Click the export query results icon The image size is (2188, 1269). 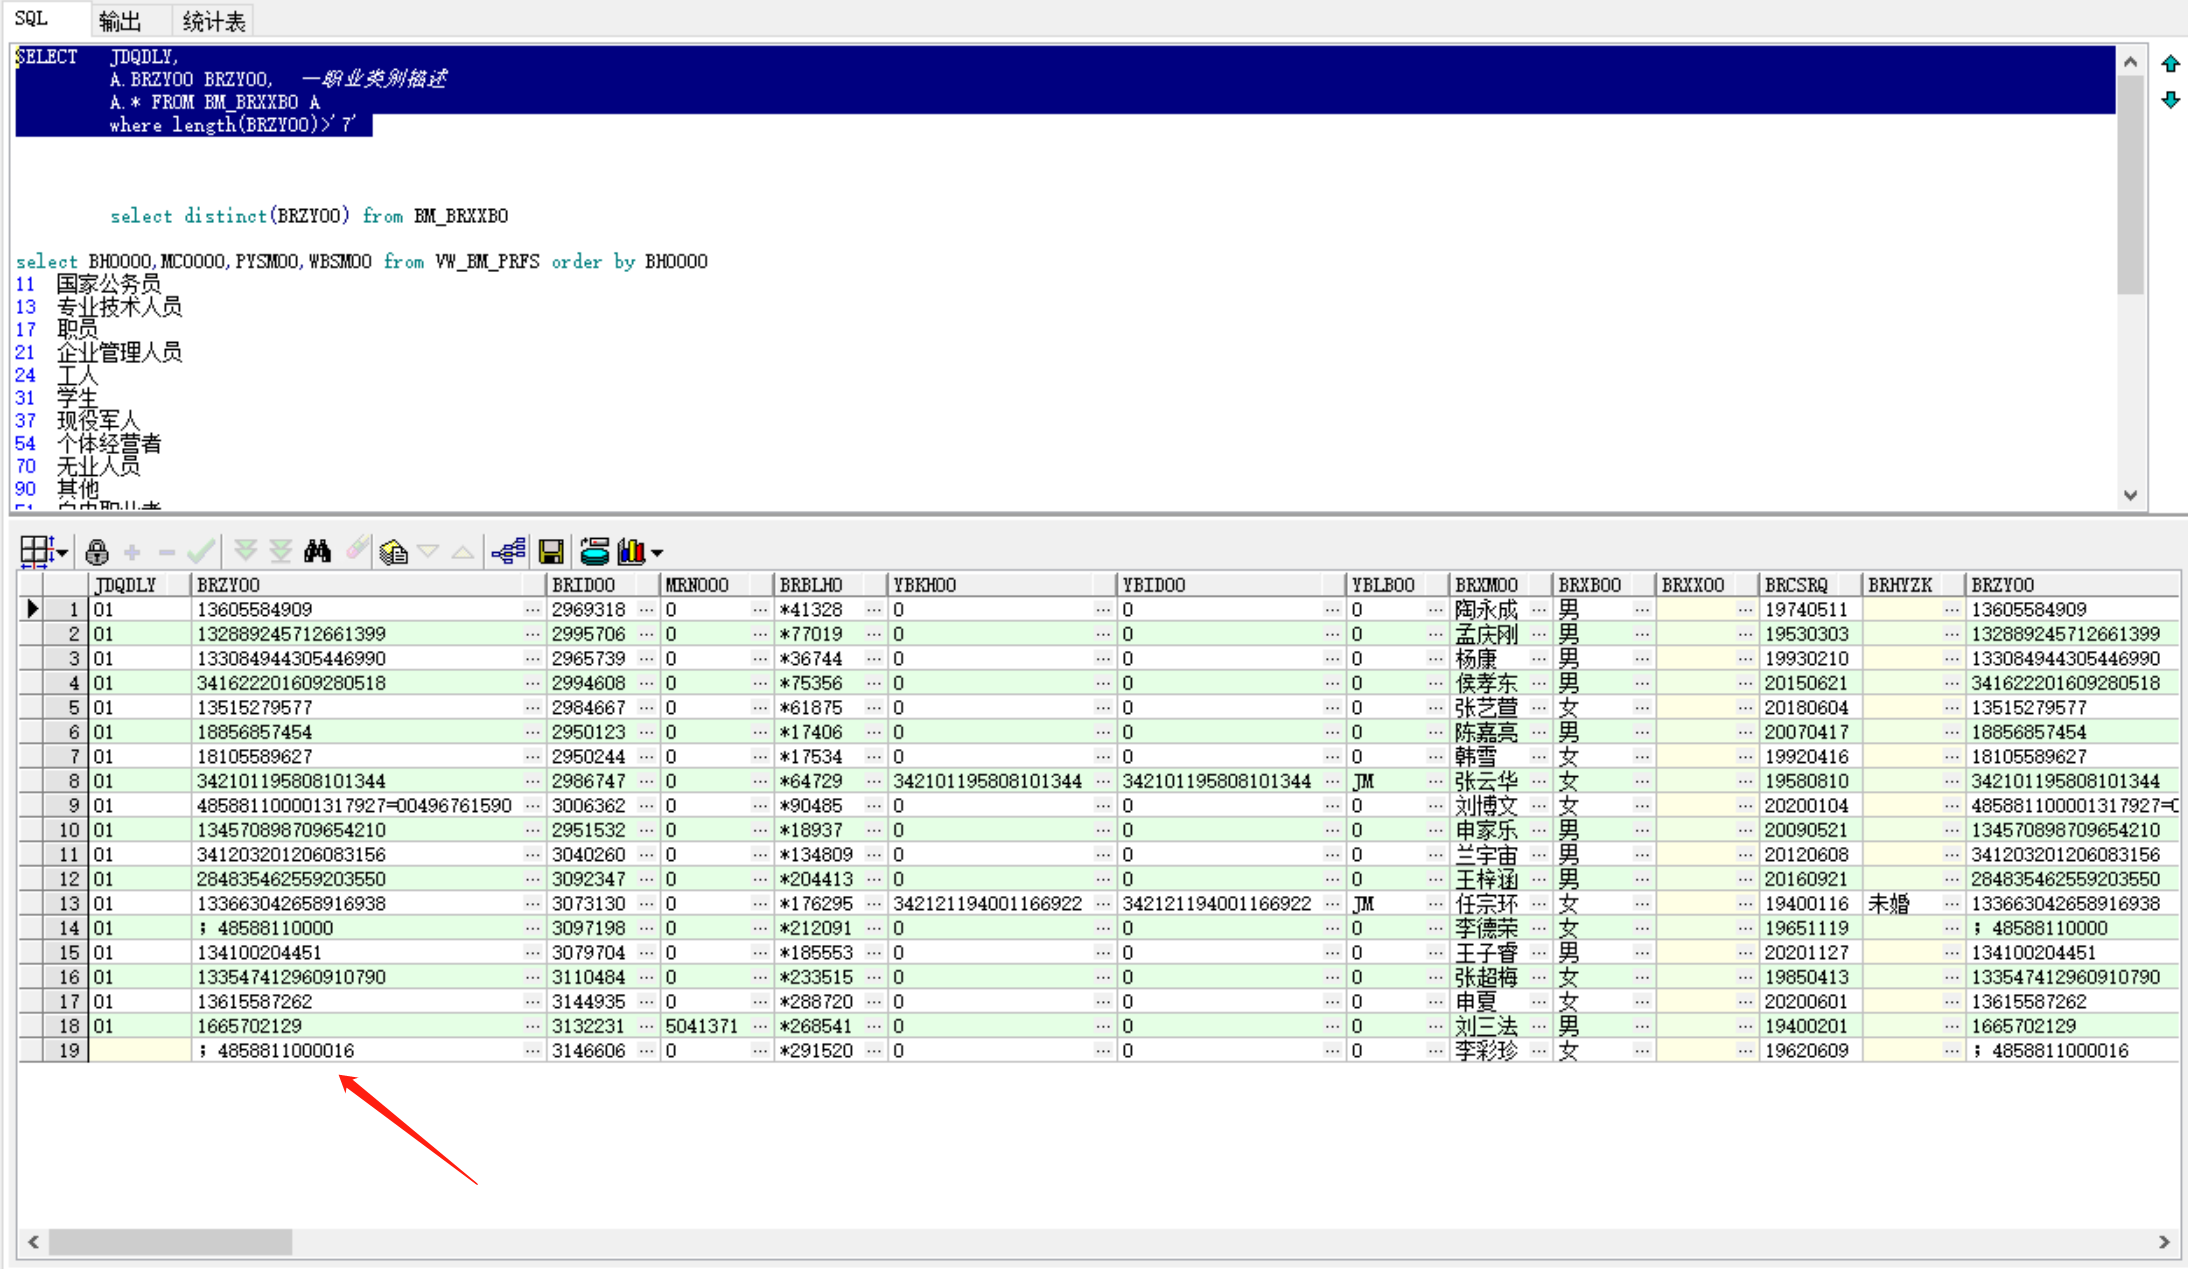click(x=594, y=552)
